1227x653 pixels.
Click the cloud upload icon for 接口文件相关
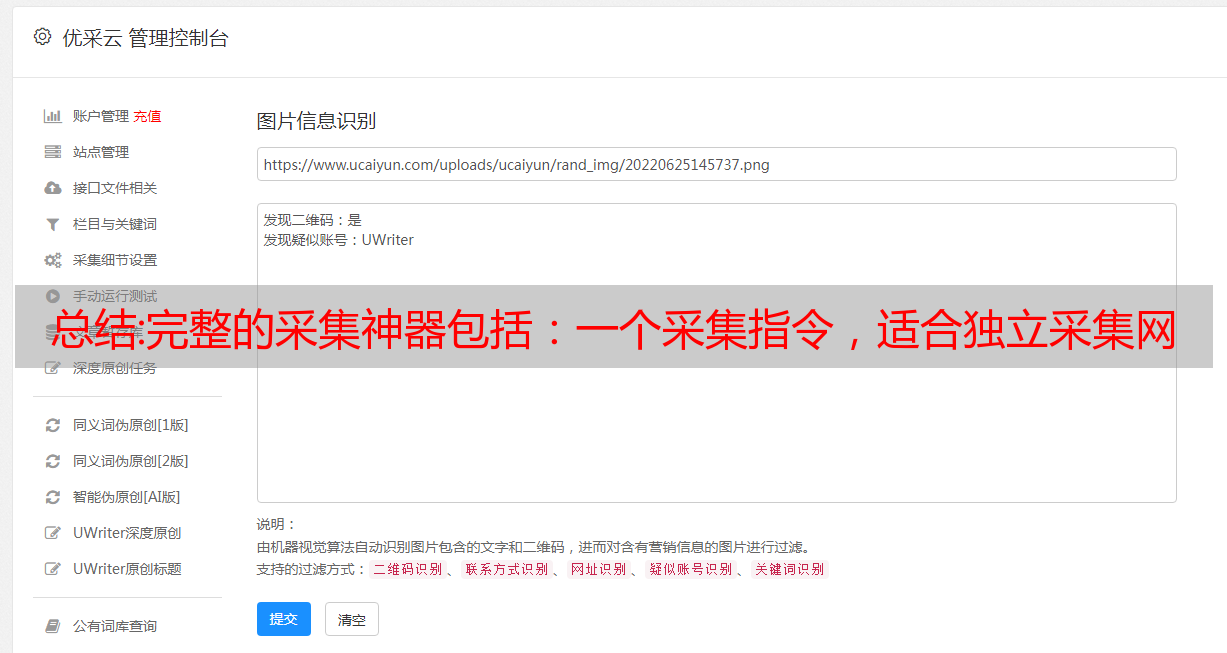[x=53, y=188]
